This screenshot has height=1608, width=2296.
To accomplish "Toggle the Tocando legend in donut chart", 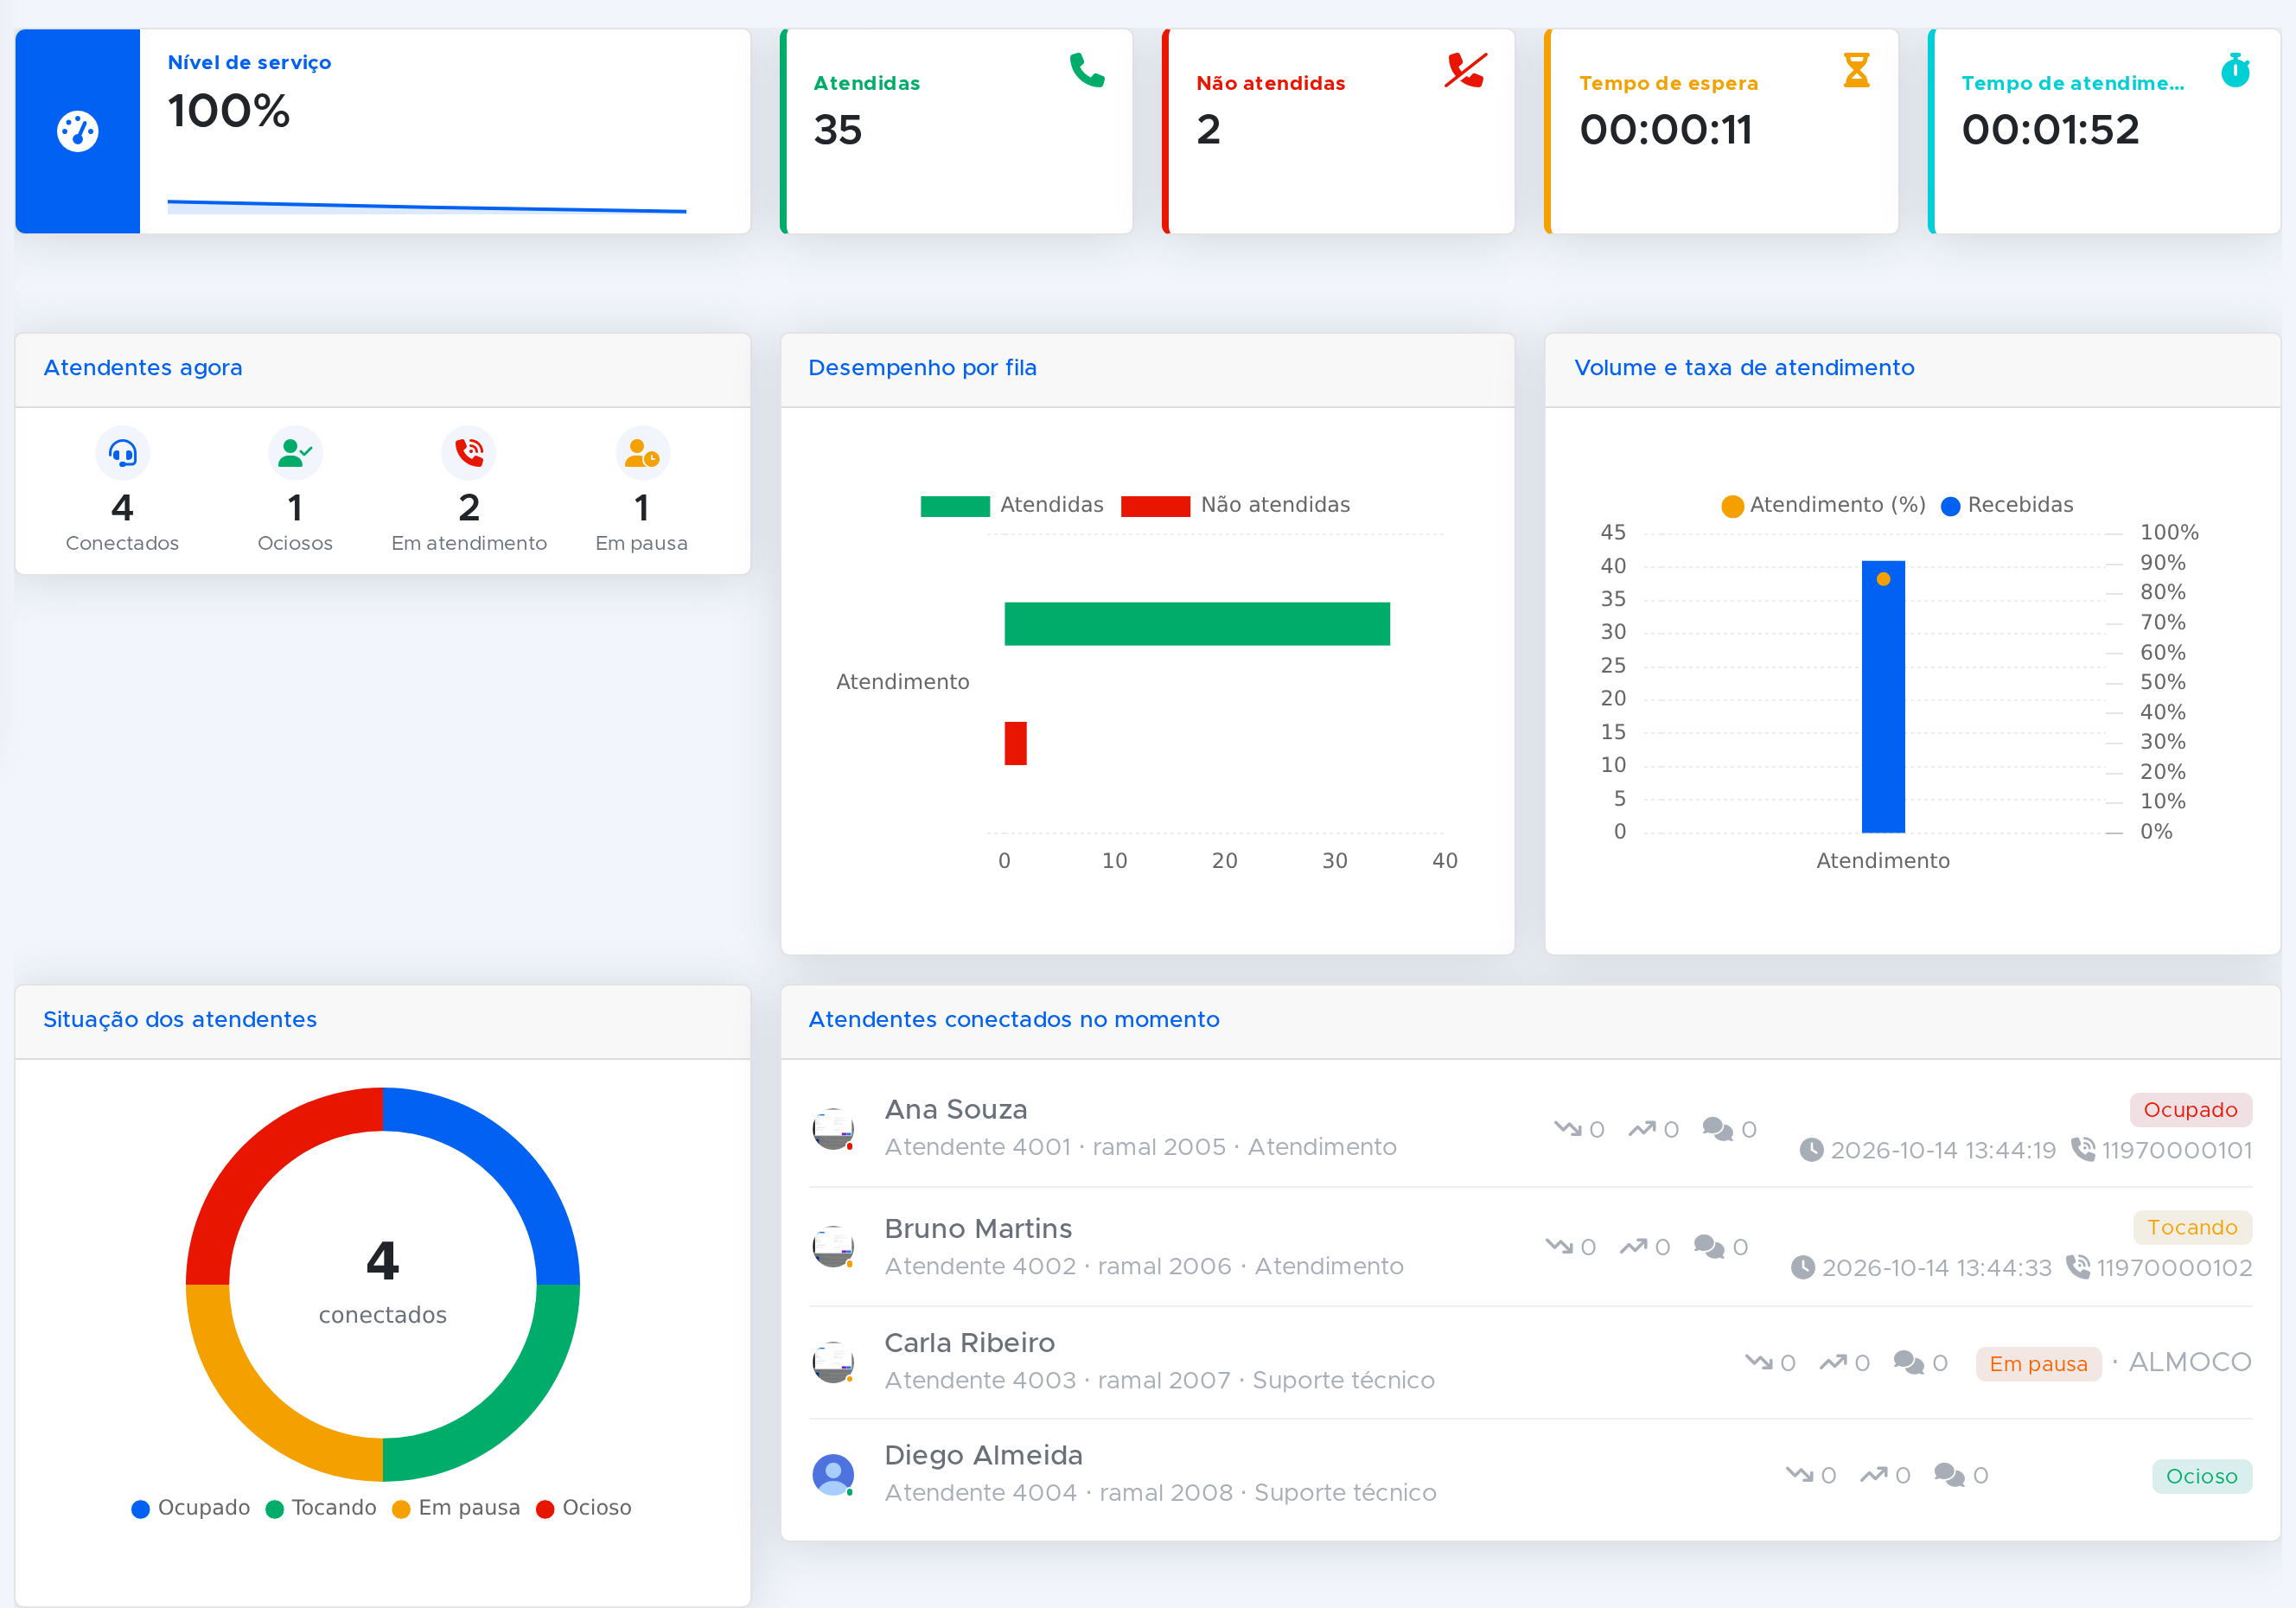I will click(x=321, y=1508).
